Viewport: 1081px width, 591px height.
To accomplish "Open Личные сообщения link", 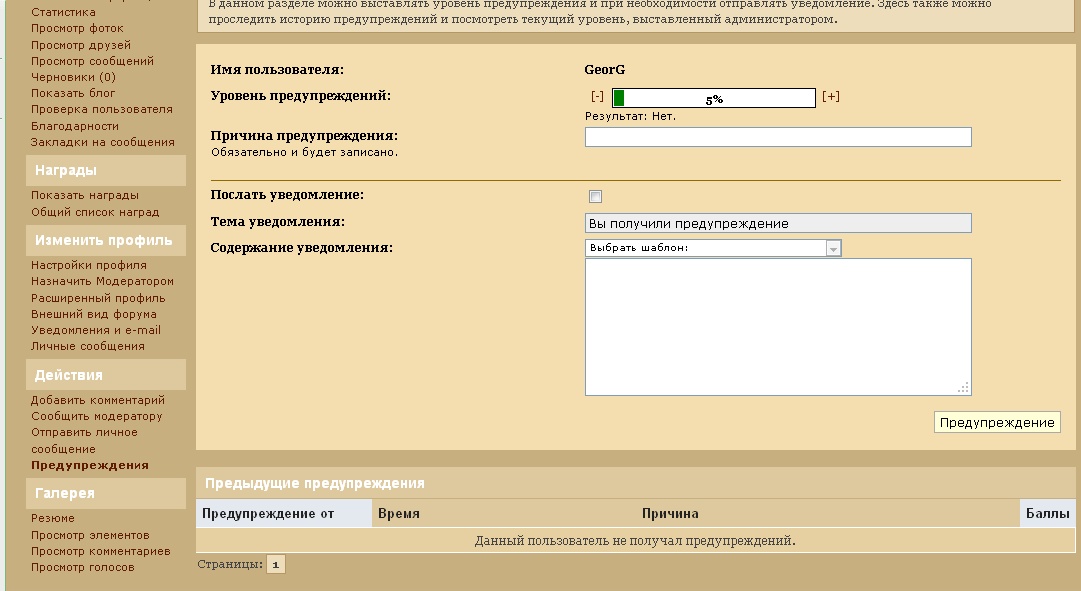I will [x=88, y=346].
